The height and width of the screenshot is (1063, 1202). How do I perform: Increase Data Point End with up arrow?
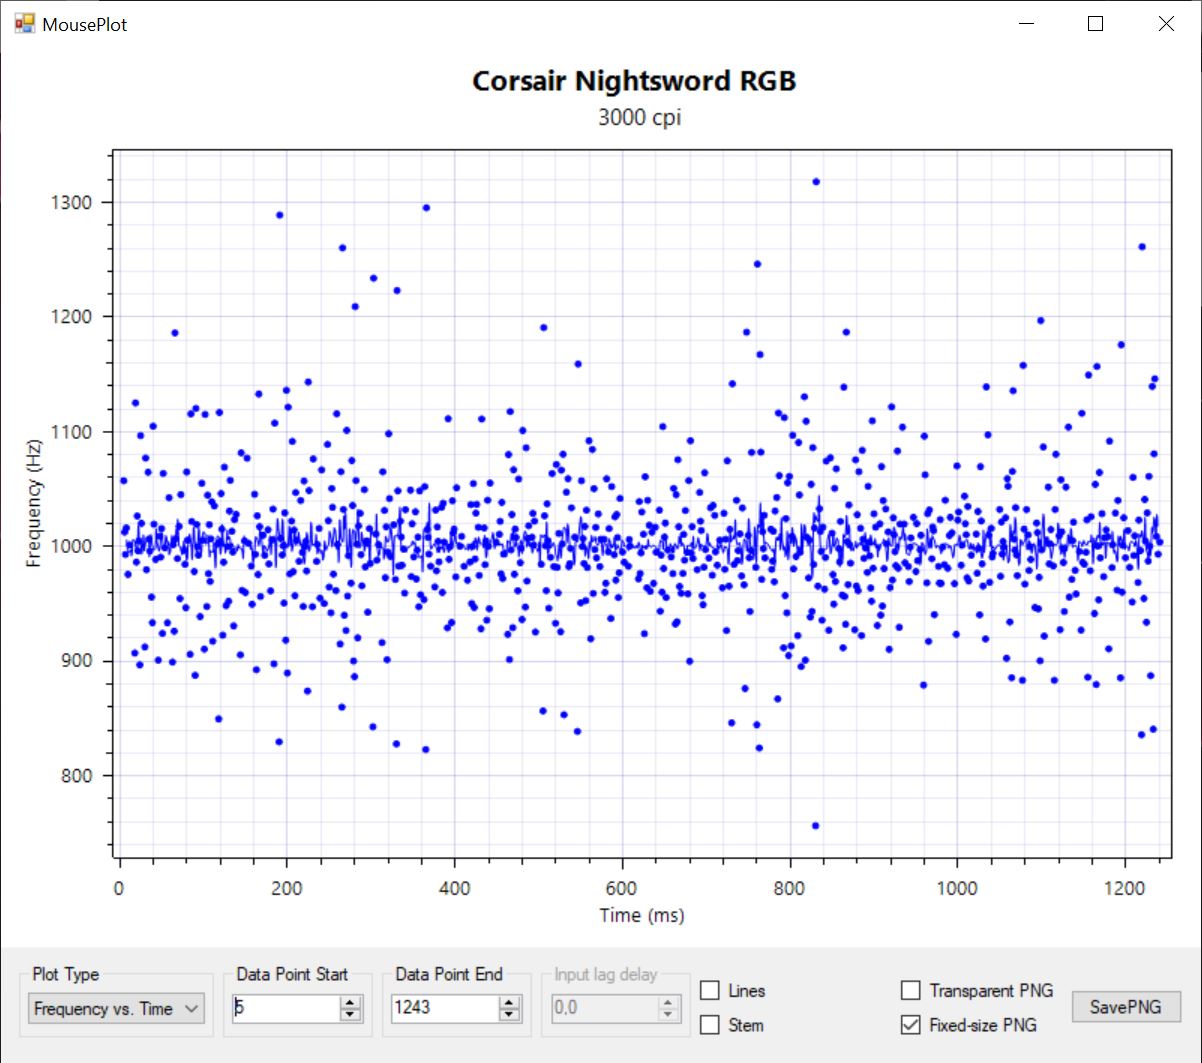coord(509,1002)
